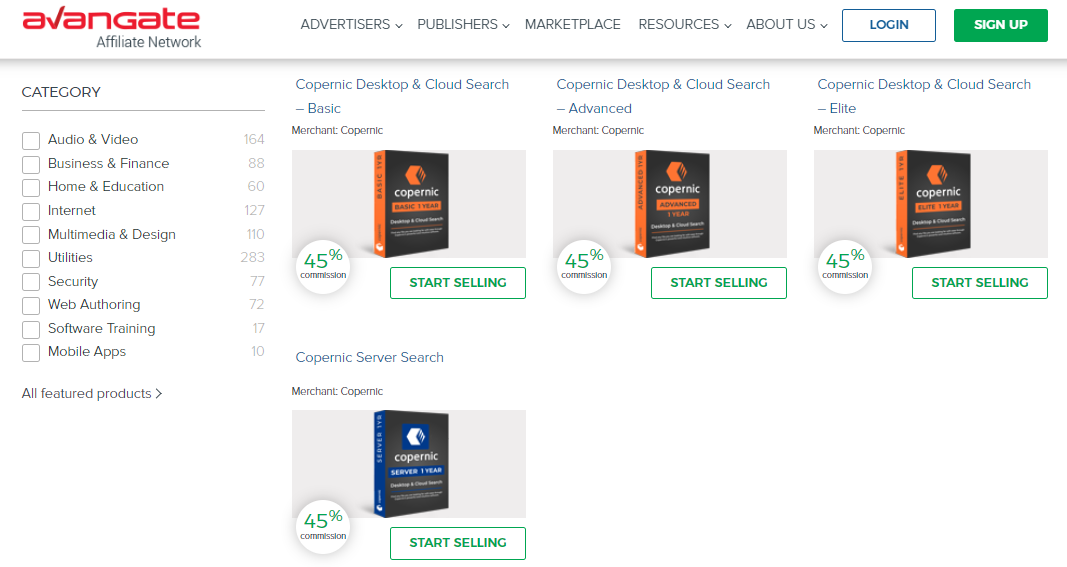Click the Avangate Affiliate Network logo
The height and width of the screenshot is (567, 1067).
(112, 28)
